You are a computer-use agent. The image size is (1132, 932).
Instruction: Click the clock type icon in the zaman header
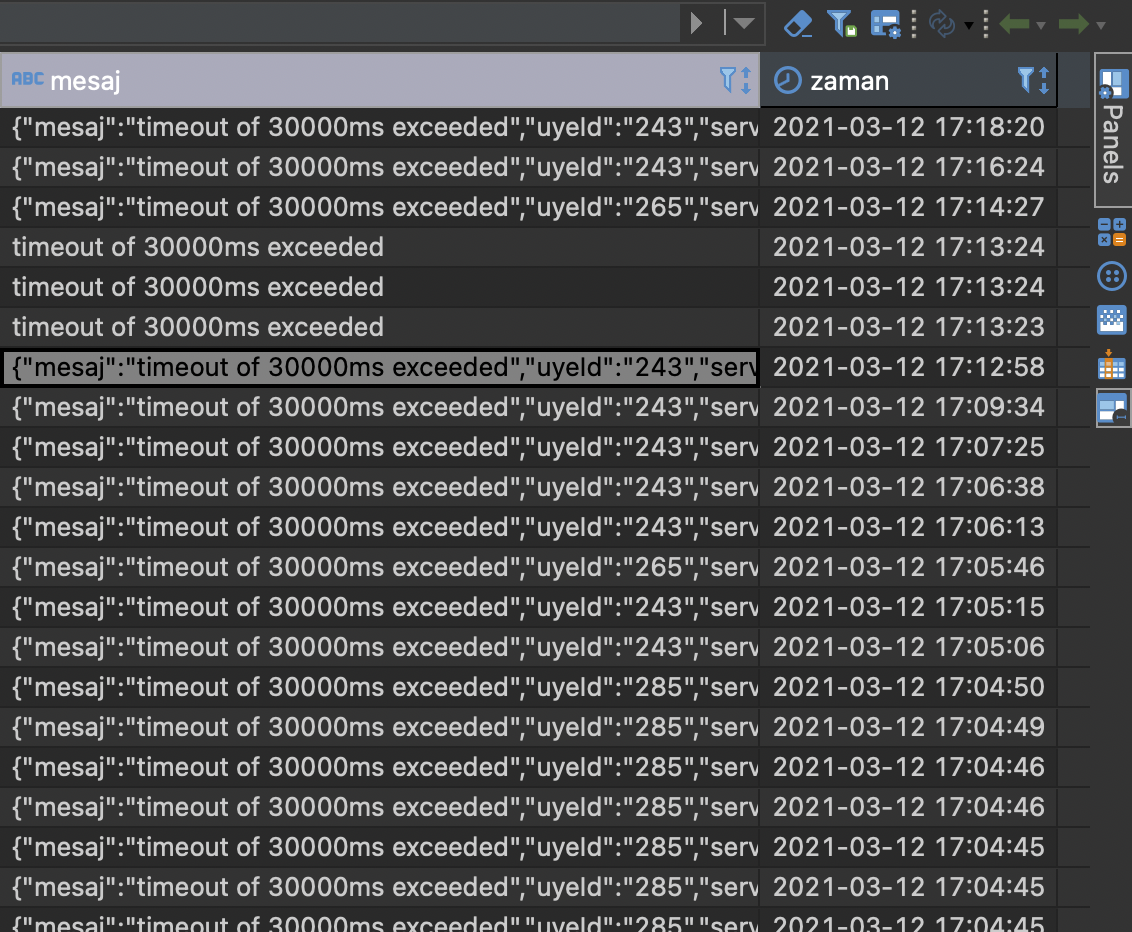click(788, 80)
